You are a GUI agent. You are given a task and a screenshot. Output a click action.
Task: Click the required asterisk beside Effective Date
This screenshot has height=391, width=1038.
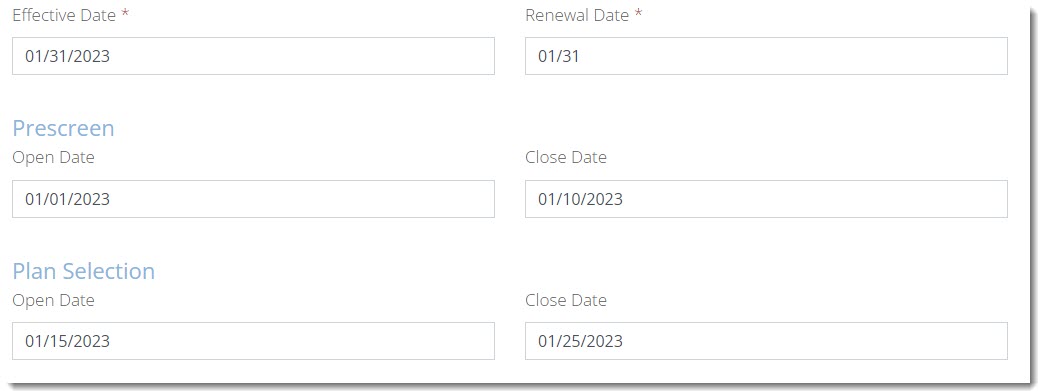125,14
